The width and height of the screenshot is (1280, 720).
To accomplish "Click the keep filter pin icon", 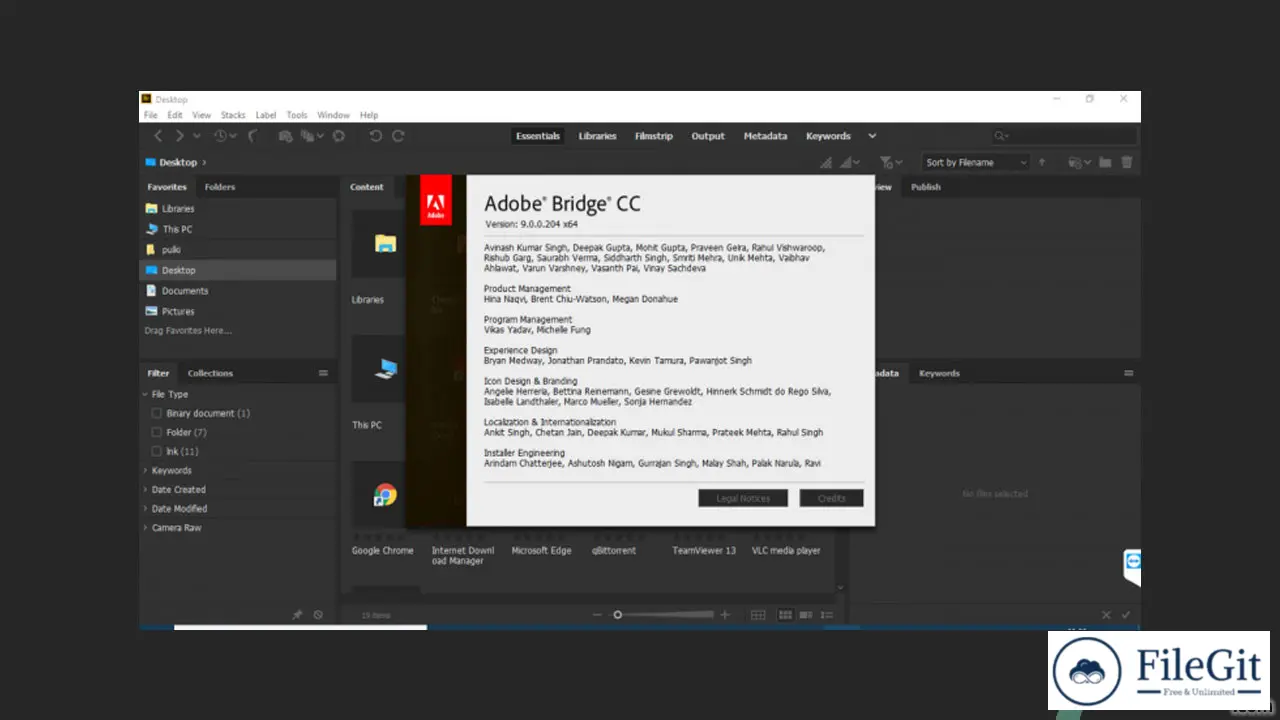I will 297,615.
